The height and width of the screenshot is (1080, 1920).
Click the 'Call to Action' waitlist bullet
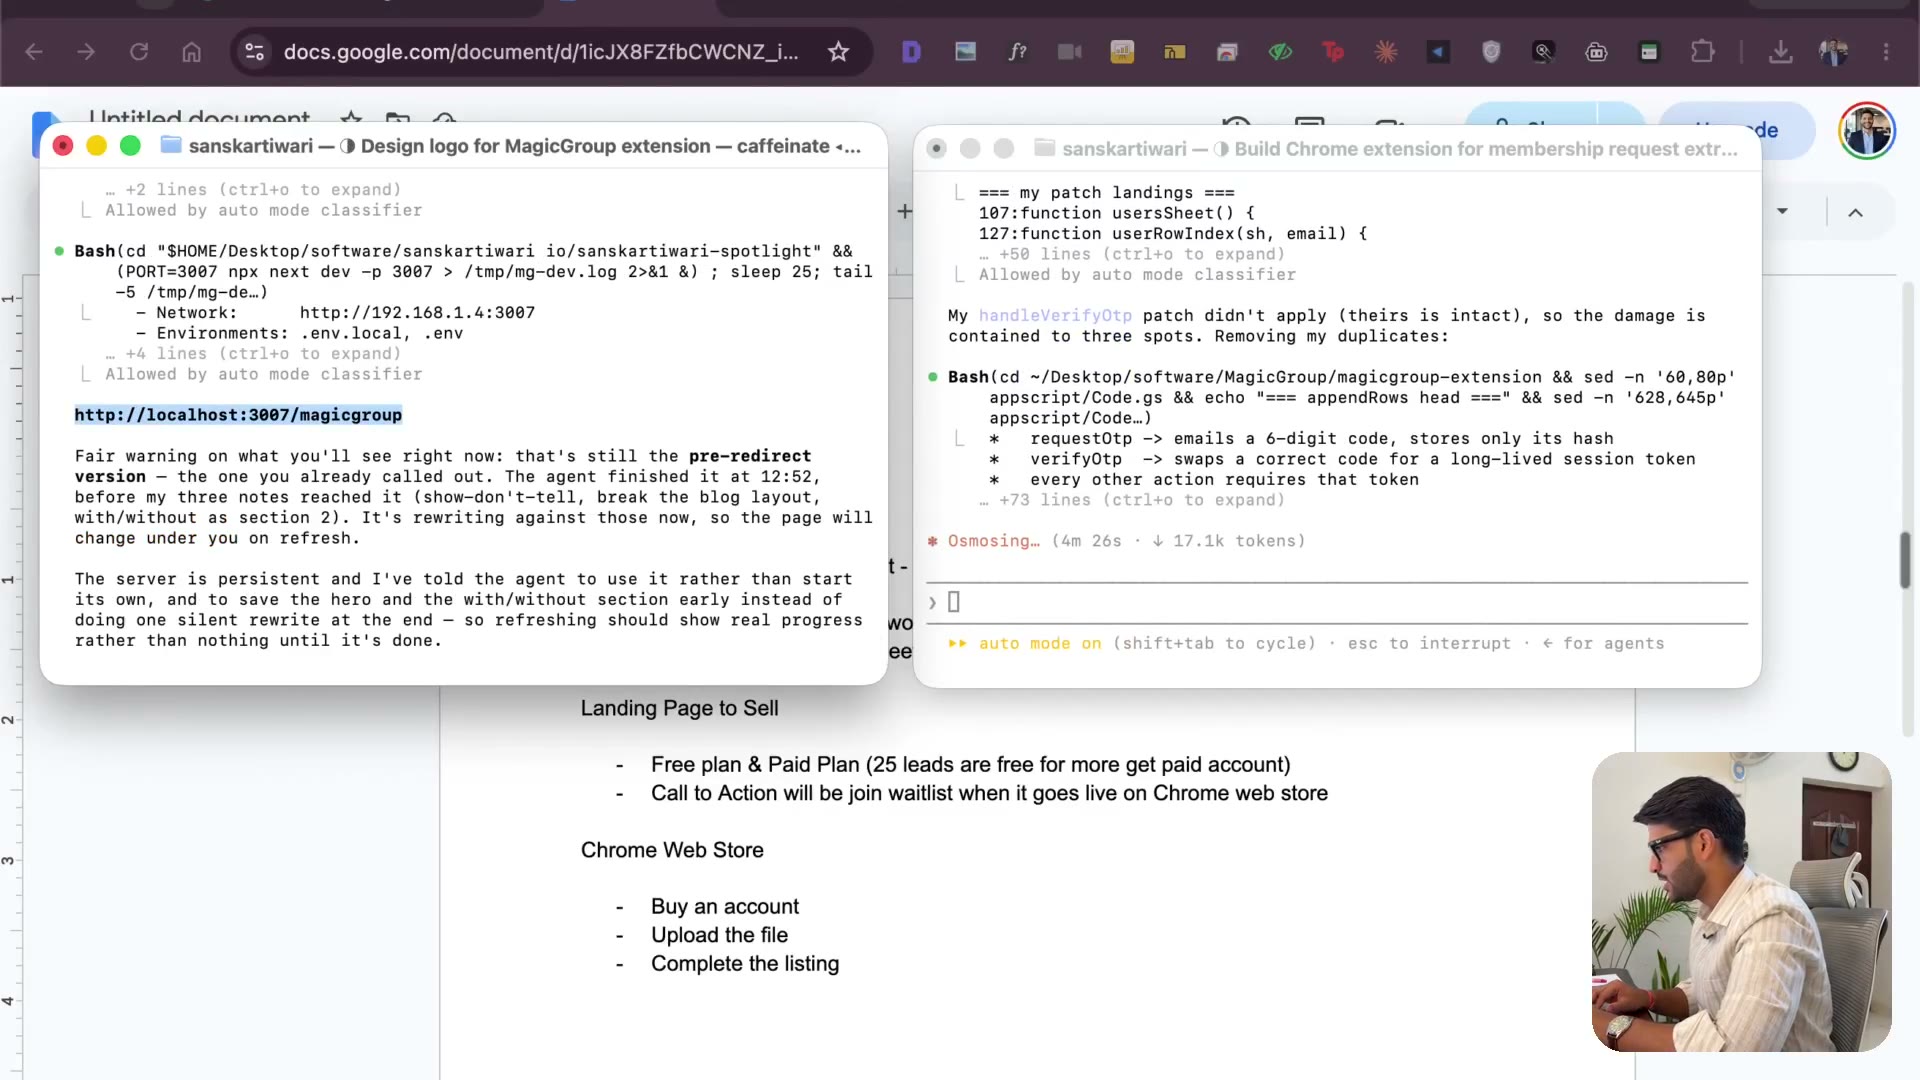coord(989,793)
